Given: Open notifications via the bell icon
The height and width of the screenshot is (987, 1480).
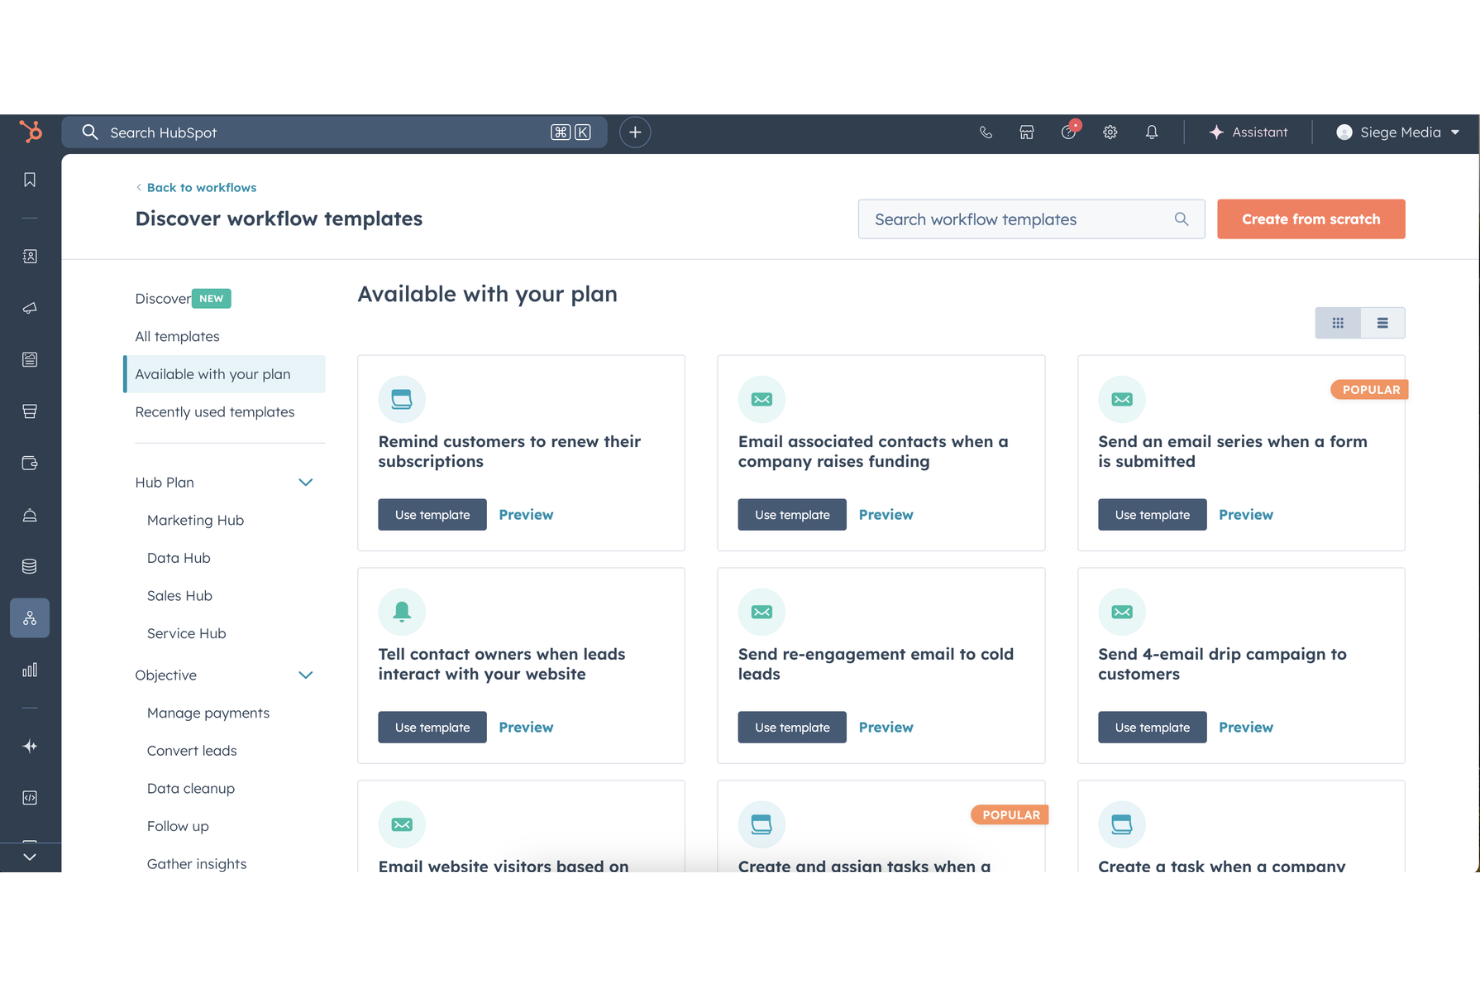Looking at the screenshot, I should pyautogui.click(x=1151, y=131).
